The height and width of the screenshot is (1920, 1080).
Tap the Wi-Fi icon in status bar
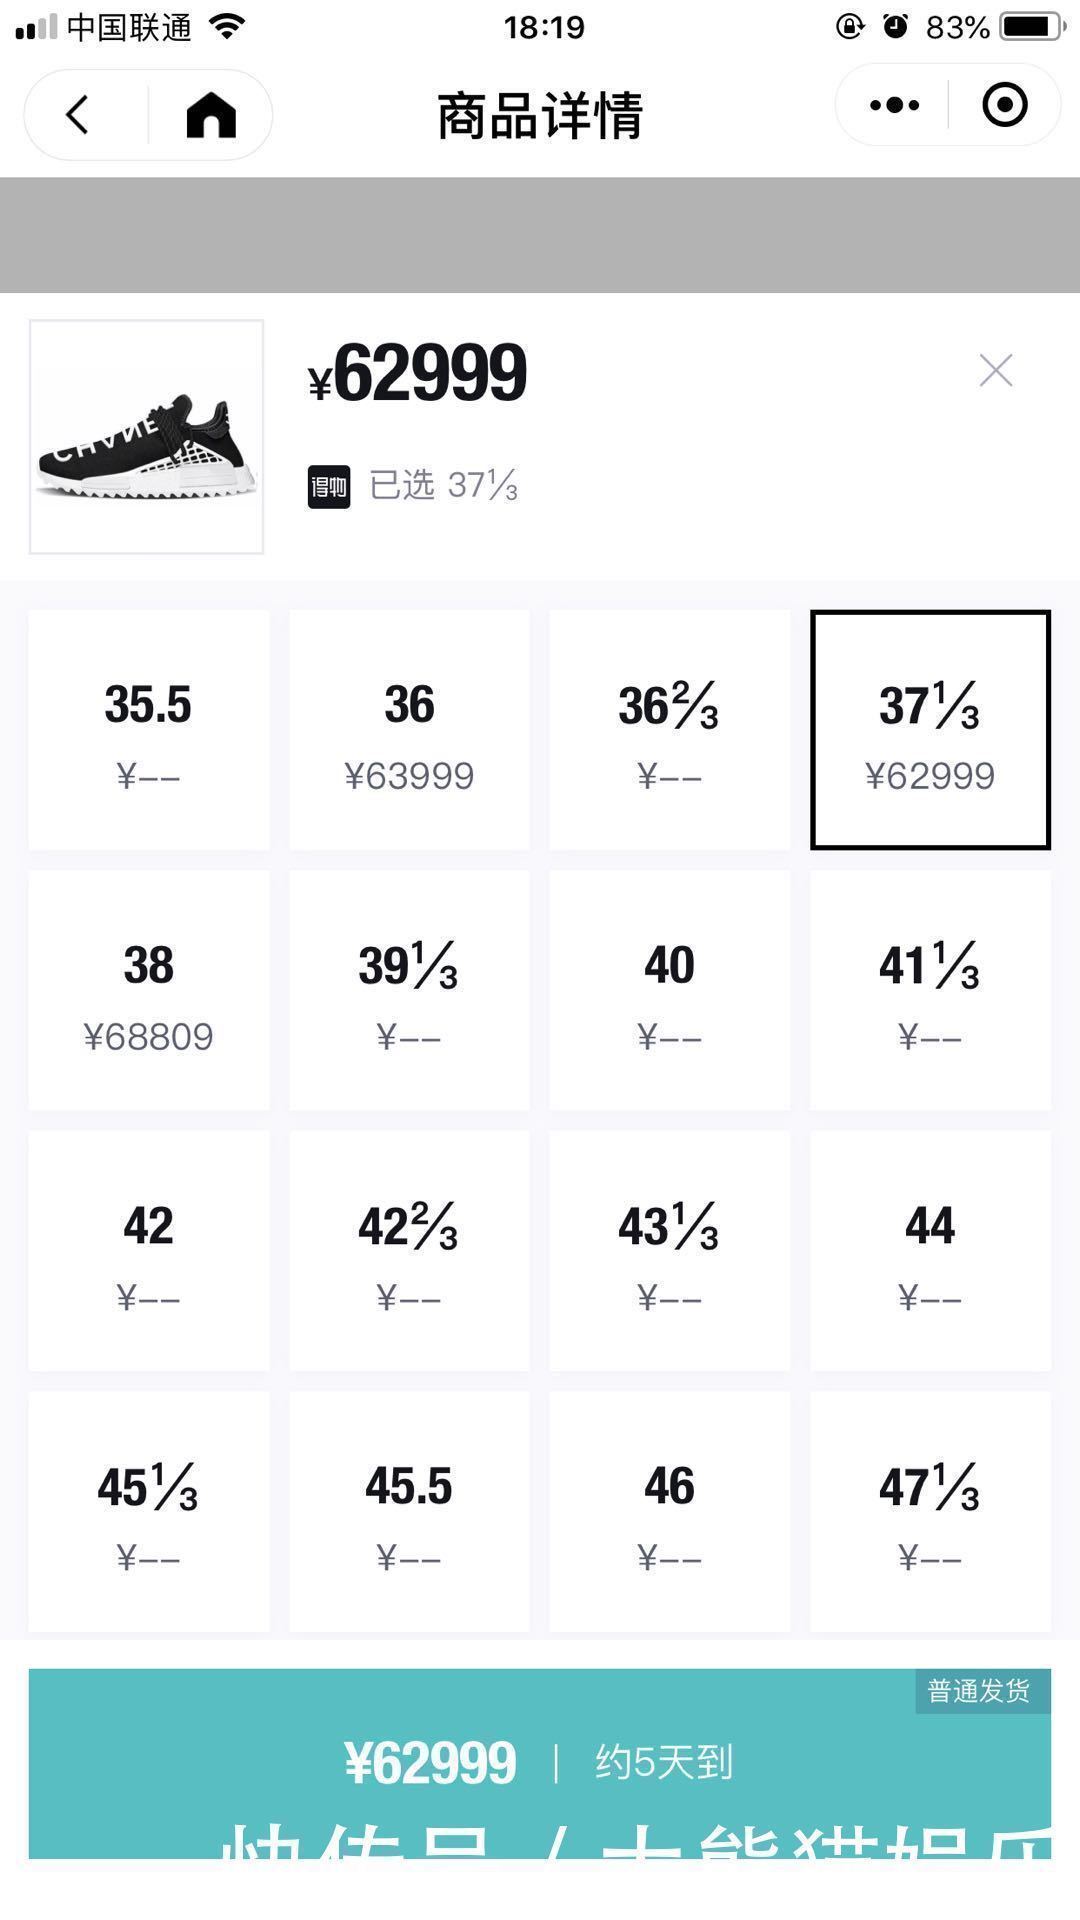[225, 27]
